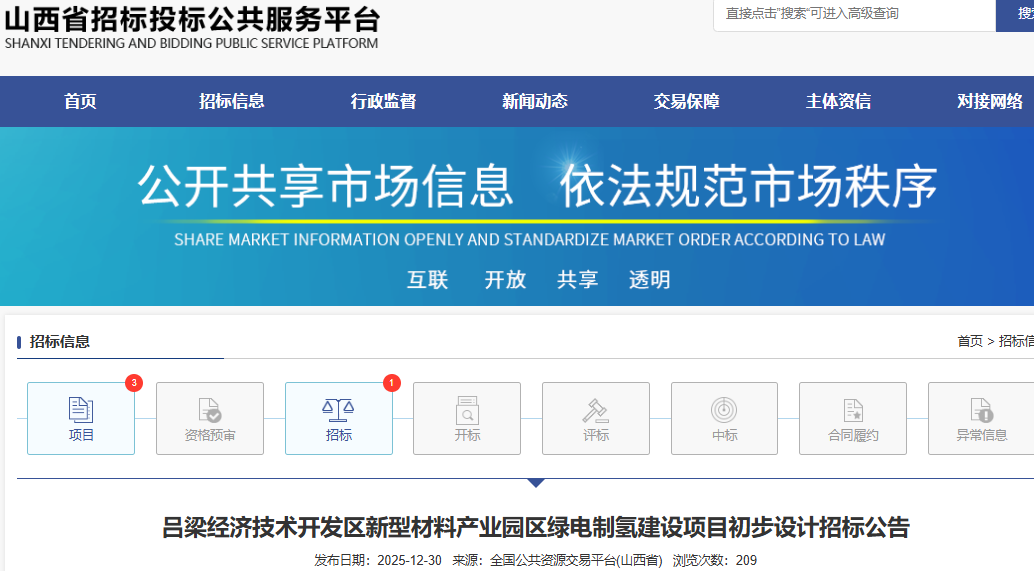Click the red badge showing 1 on 招标
Image resolution: width=1034 pixels, height=571 pixels.
(391, 383)
